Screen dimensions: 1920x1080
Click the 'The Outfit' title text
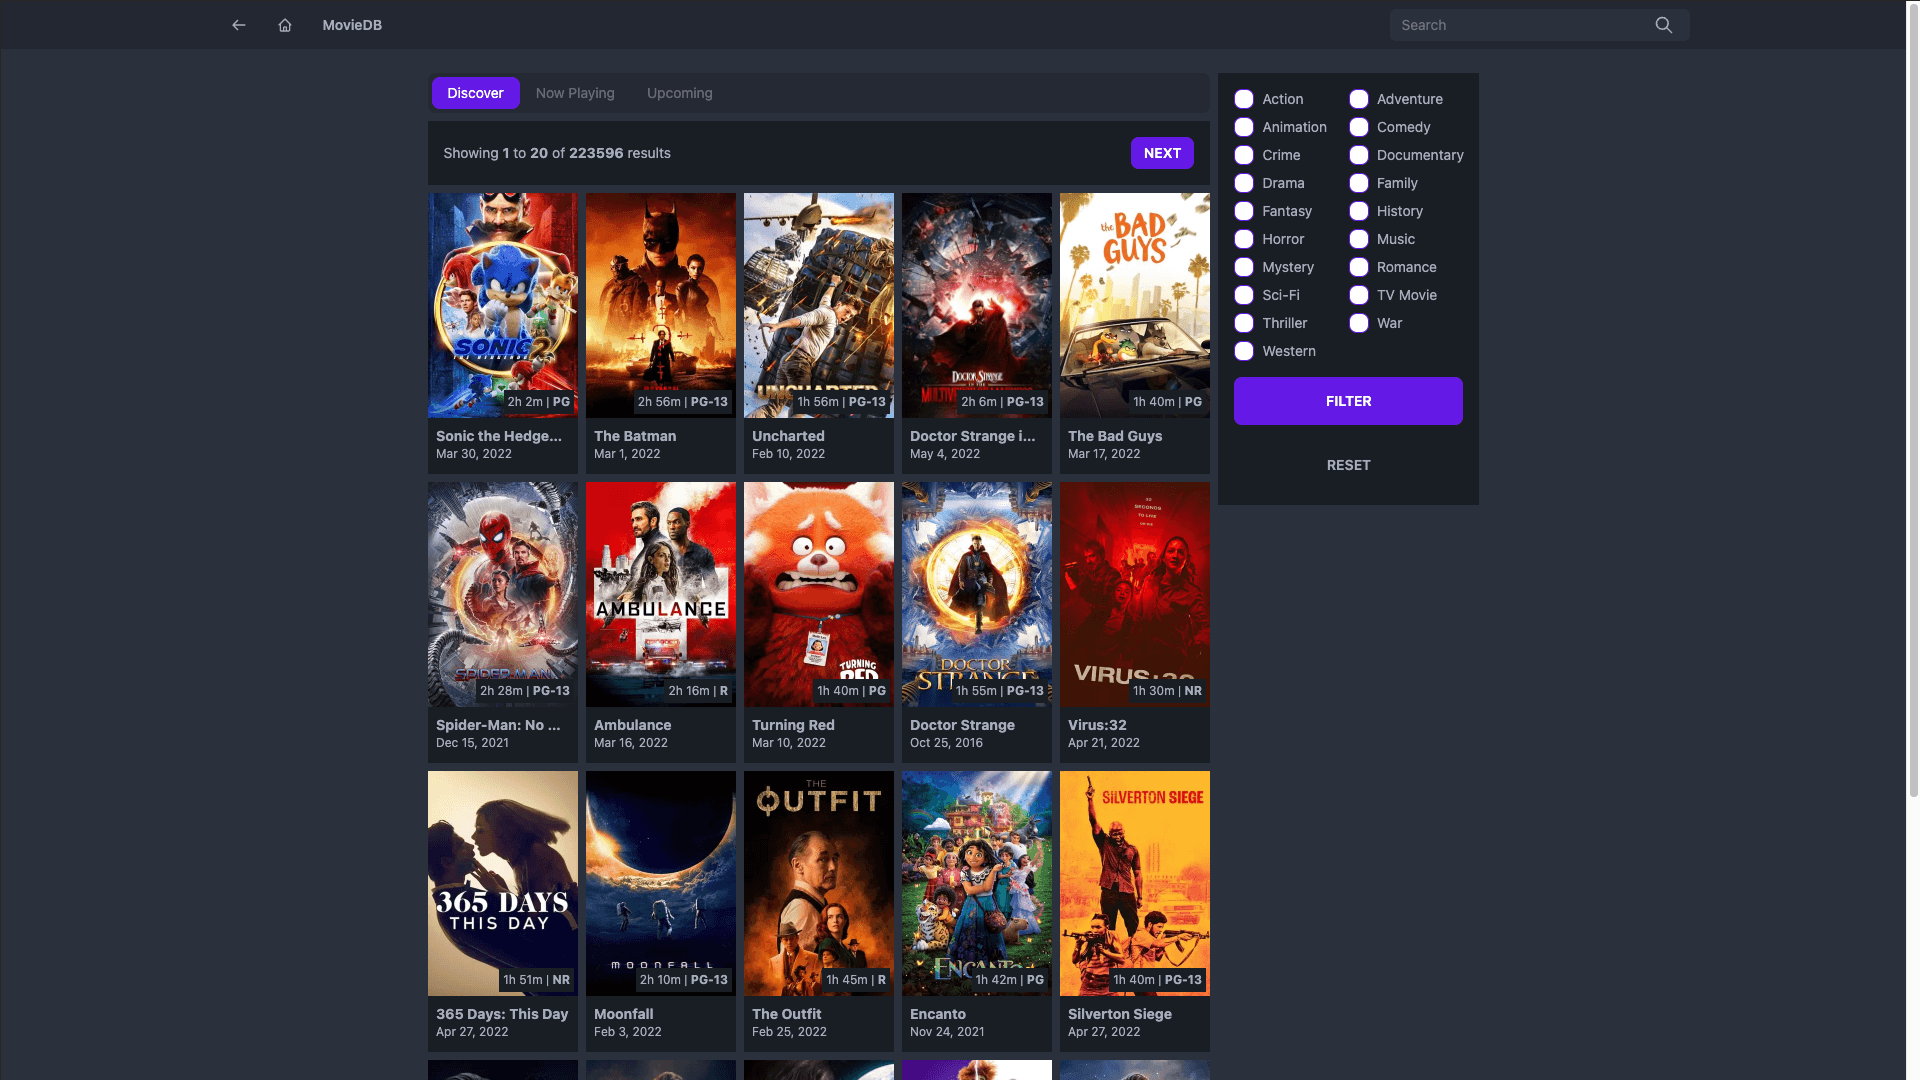[786, 1014]
